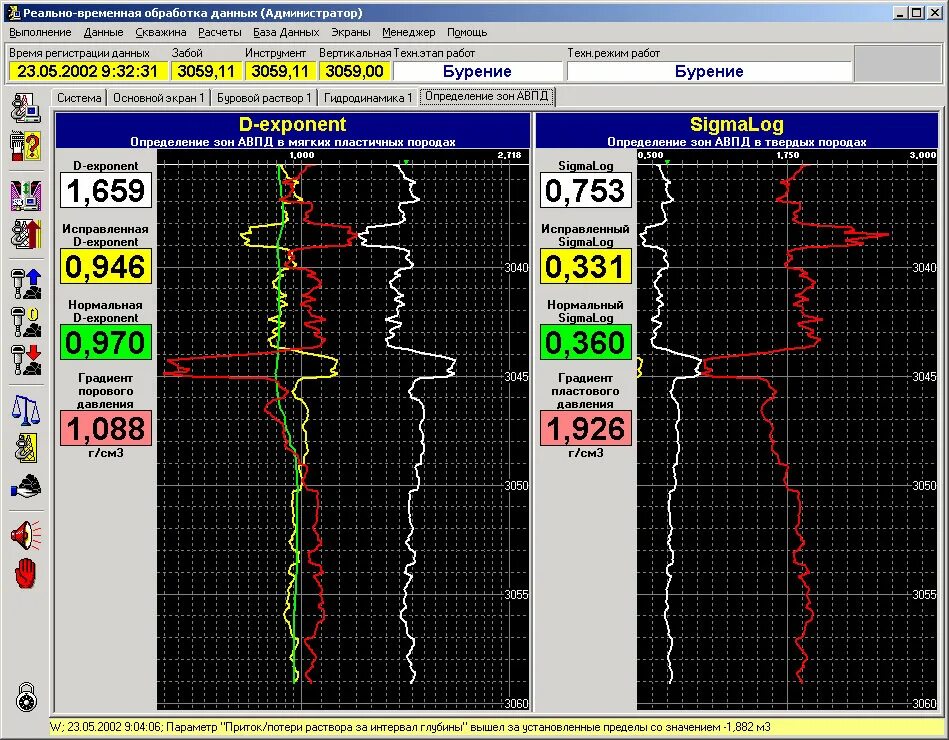Open the Скважина menu

tap(160, 32)
